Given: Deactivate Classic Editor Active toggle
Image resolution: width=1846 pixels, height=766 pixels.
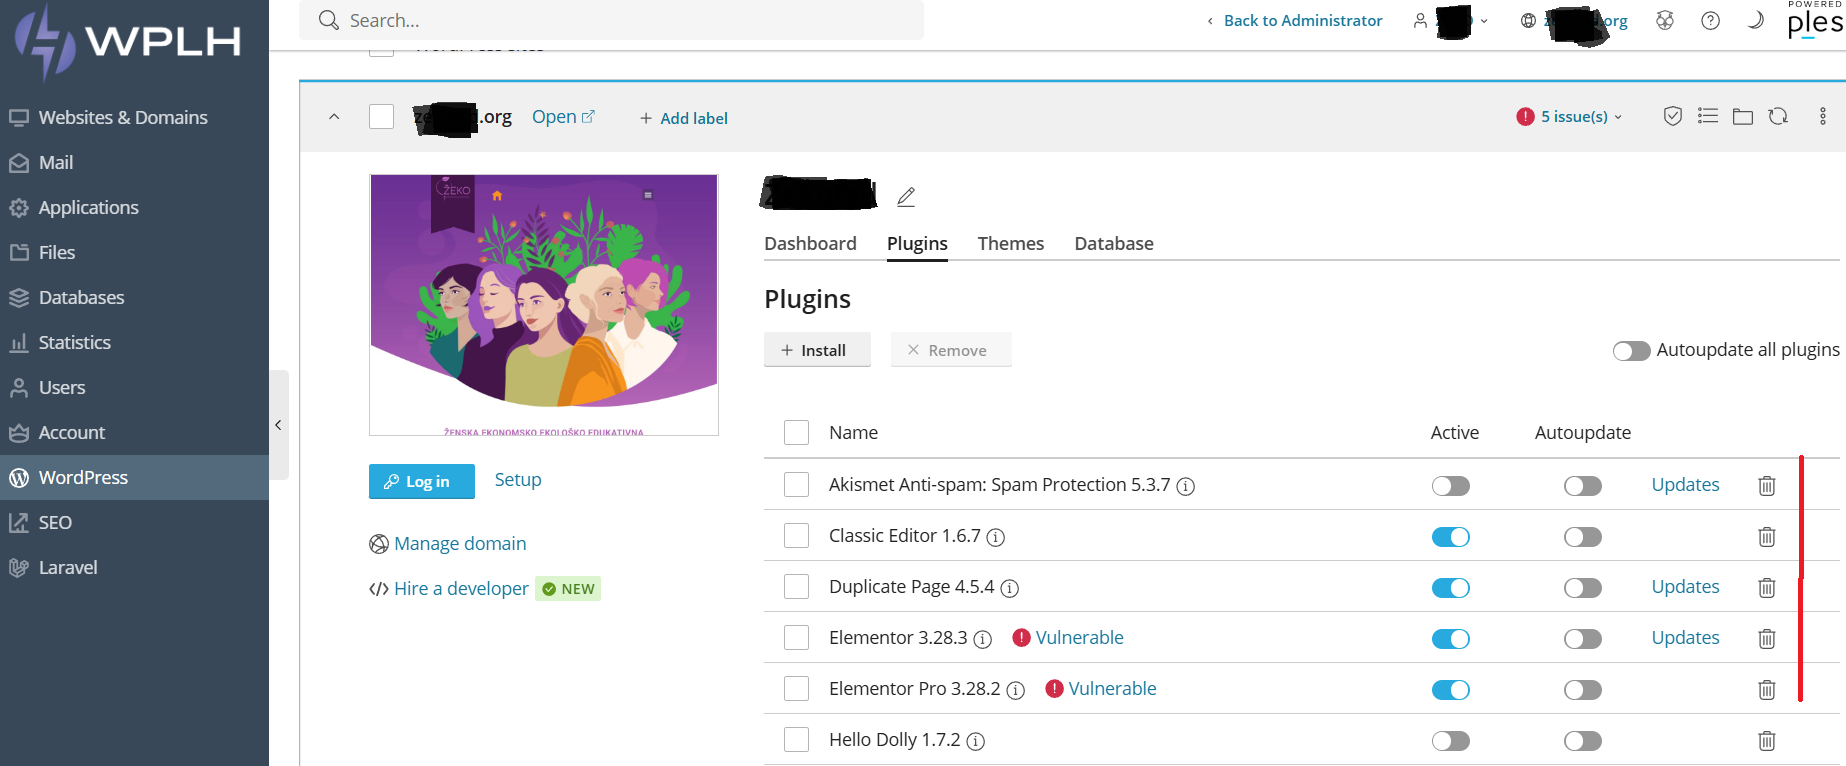Looking at the screenshot, I should click(1450, 537).
